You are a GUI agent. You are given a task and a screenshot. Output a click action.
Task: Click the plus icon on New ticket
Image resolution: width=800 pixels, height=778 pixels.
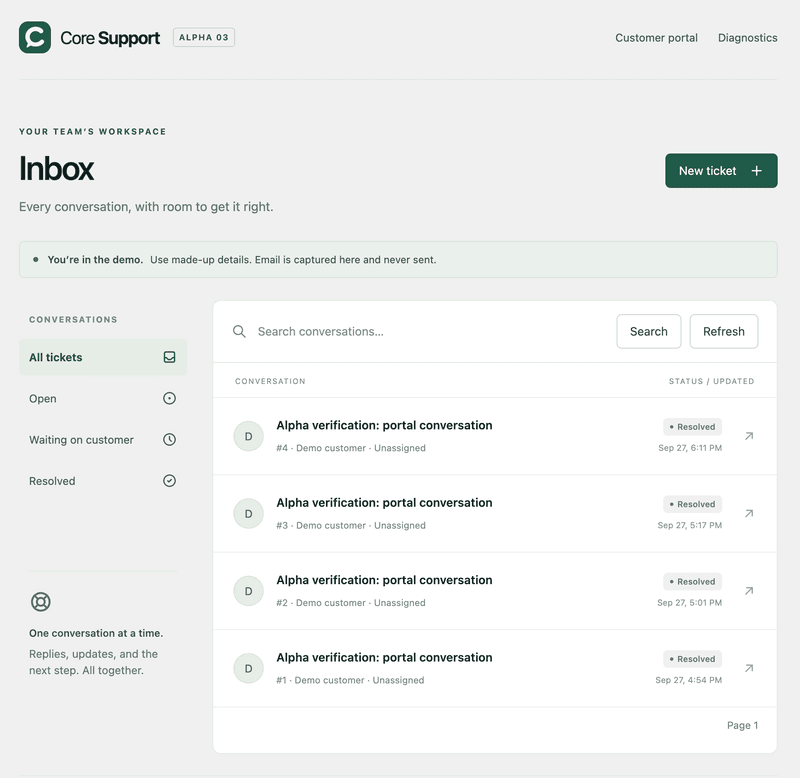[x=757, y=171]
